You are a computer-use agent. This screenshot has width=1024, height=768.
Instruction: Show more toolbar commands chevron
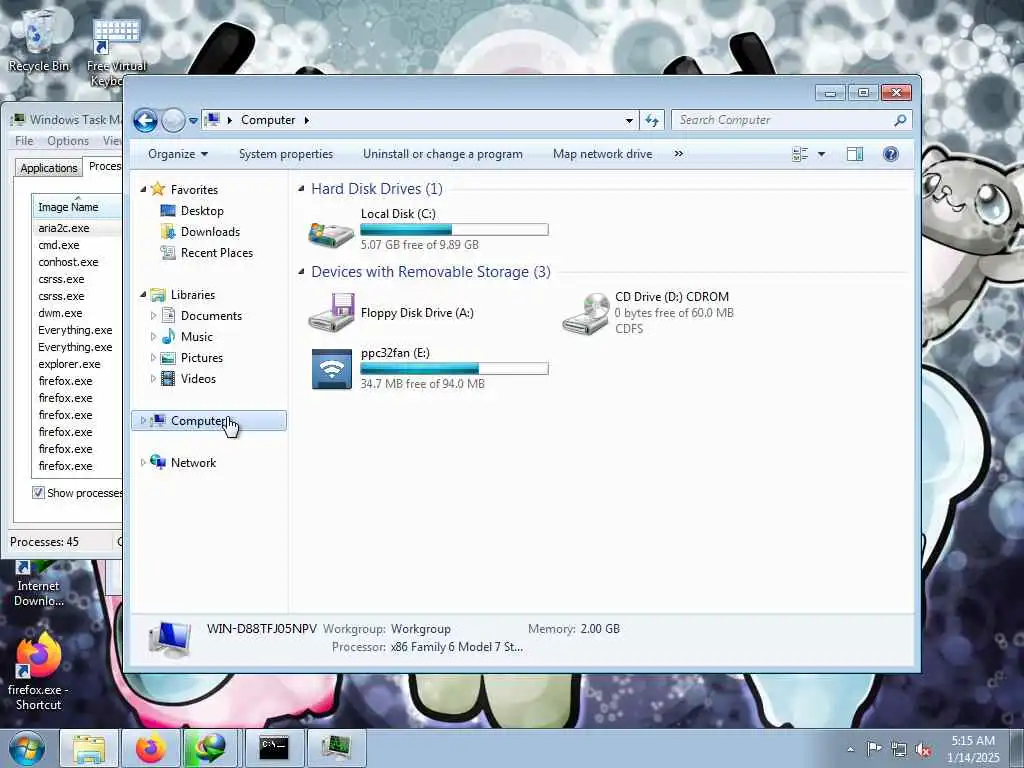click(x=679, y=154)
